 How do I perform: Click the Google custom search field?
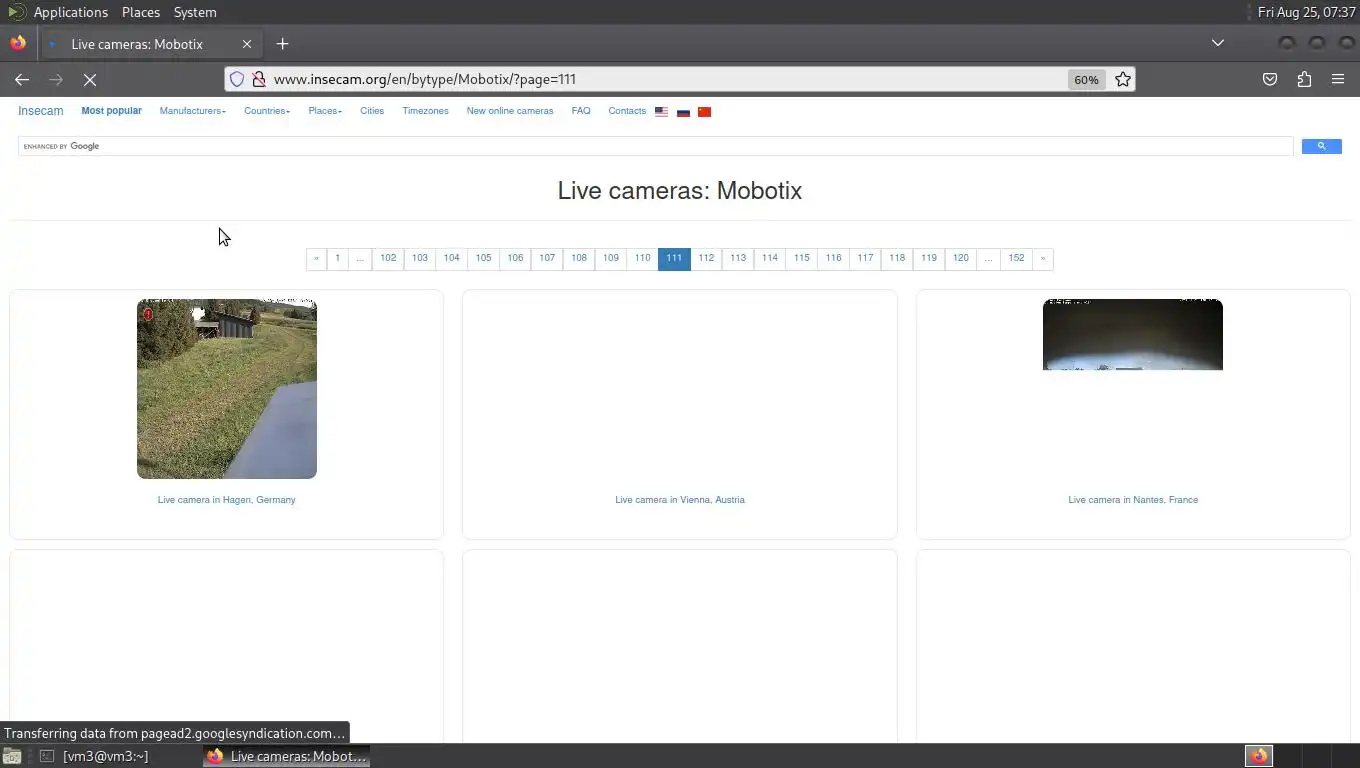[656, 146]
